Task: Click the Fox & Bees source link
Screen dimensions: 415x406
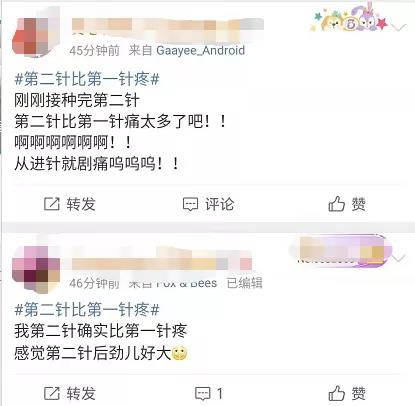Action: click(187, 283)
